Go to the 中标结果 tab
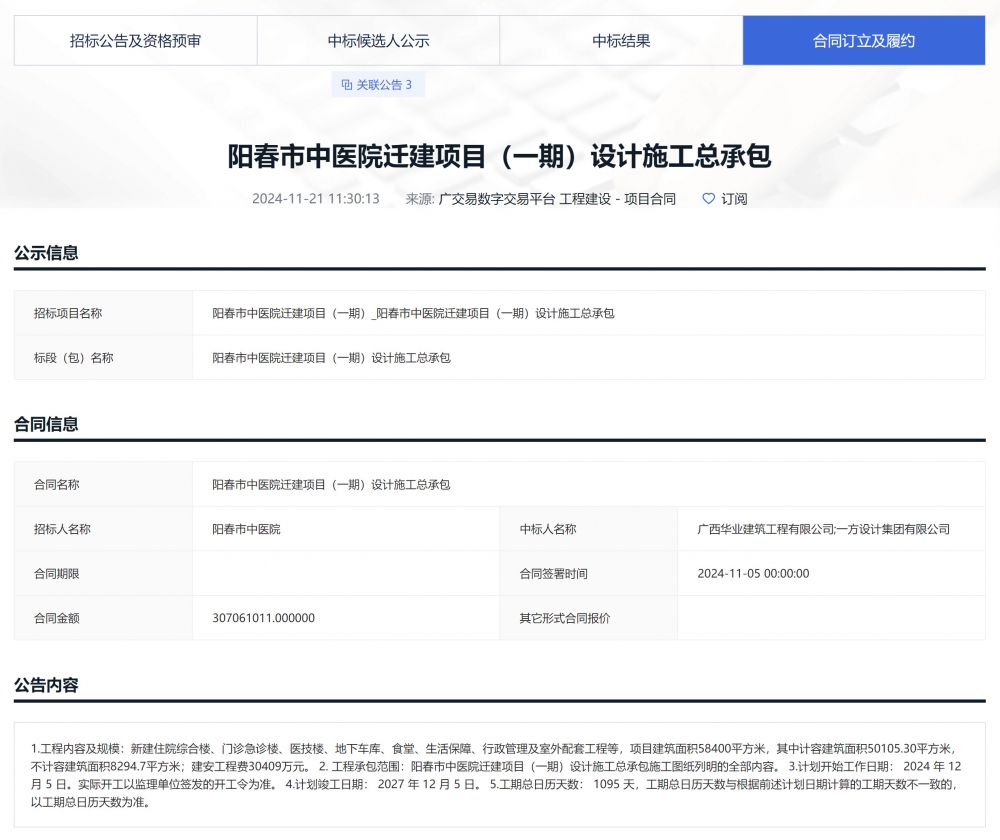This screenshot has height=840, width=1000. [x=621, y=41]
